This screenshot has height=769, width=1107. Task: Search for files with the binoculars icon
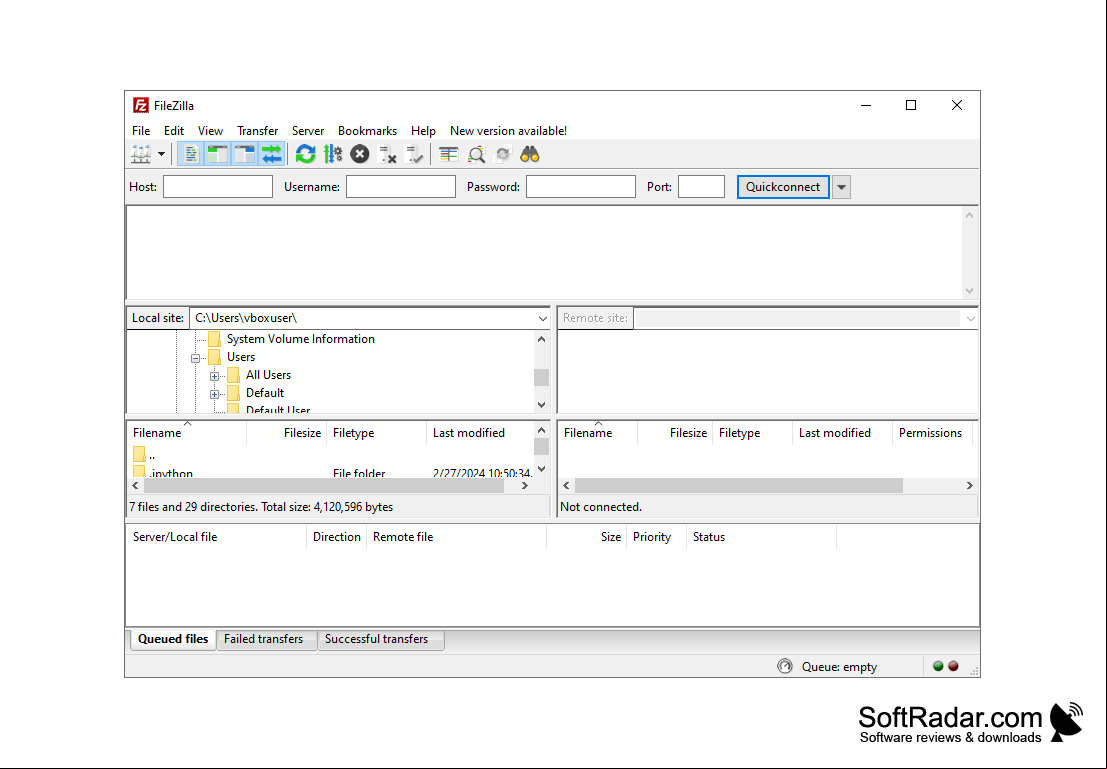pyautogui.click(x=530, y=154)
